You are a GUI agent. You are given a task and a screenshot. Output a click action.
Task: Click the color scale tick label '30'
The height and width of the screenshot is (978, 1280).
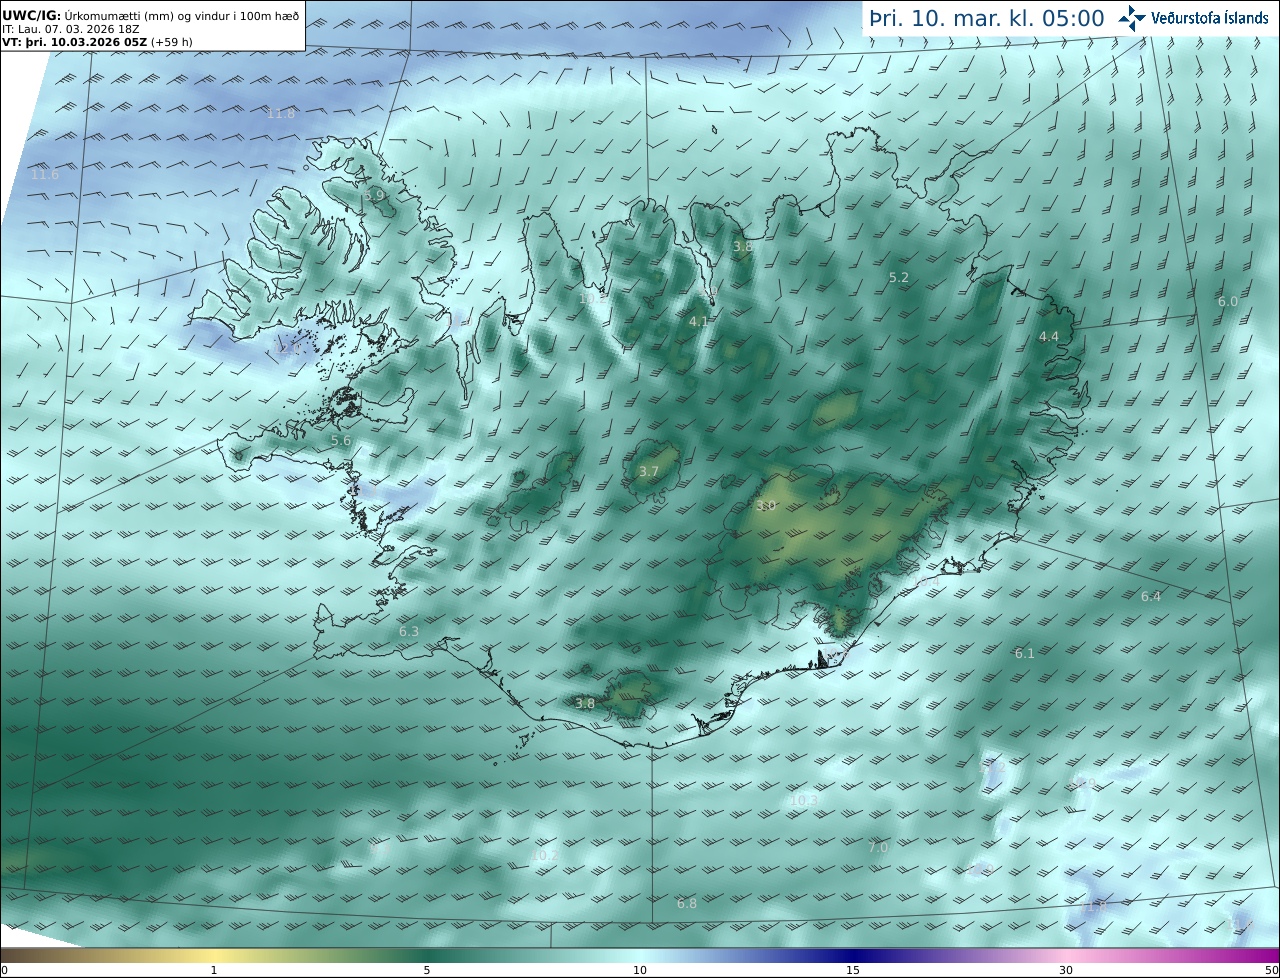pyautogui.click(x=1066, y=970)
